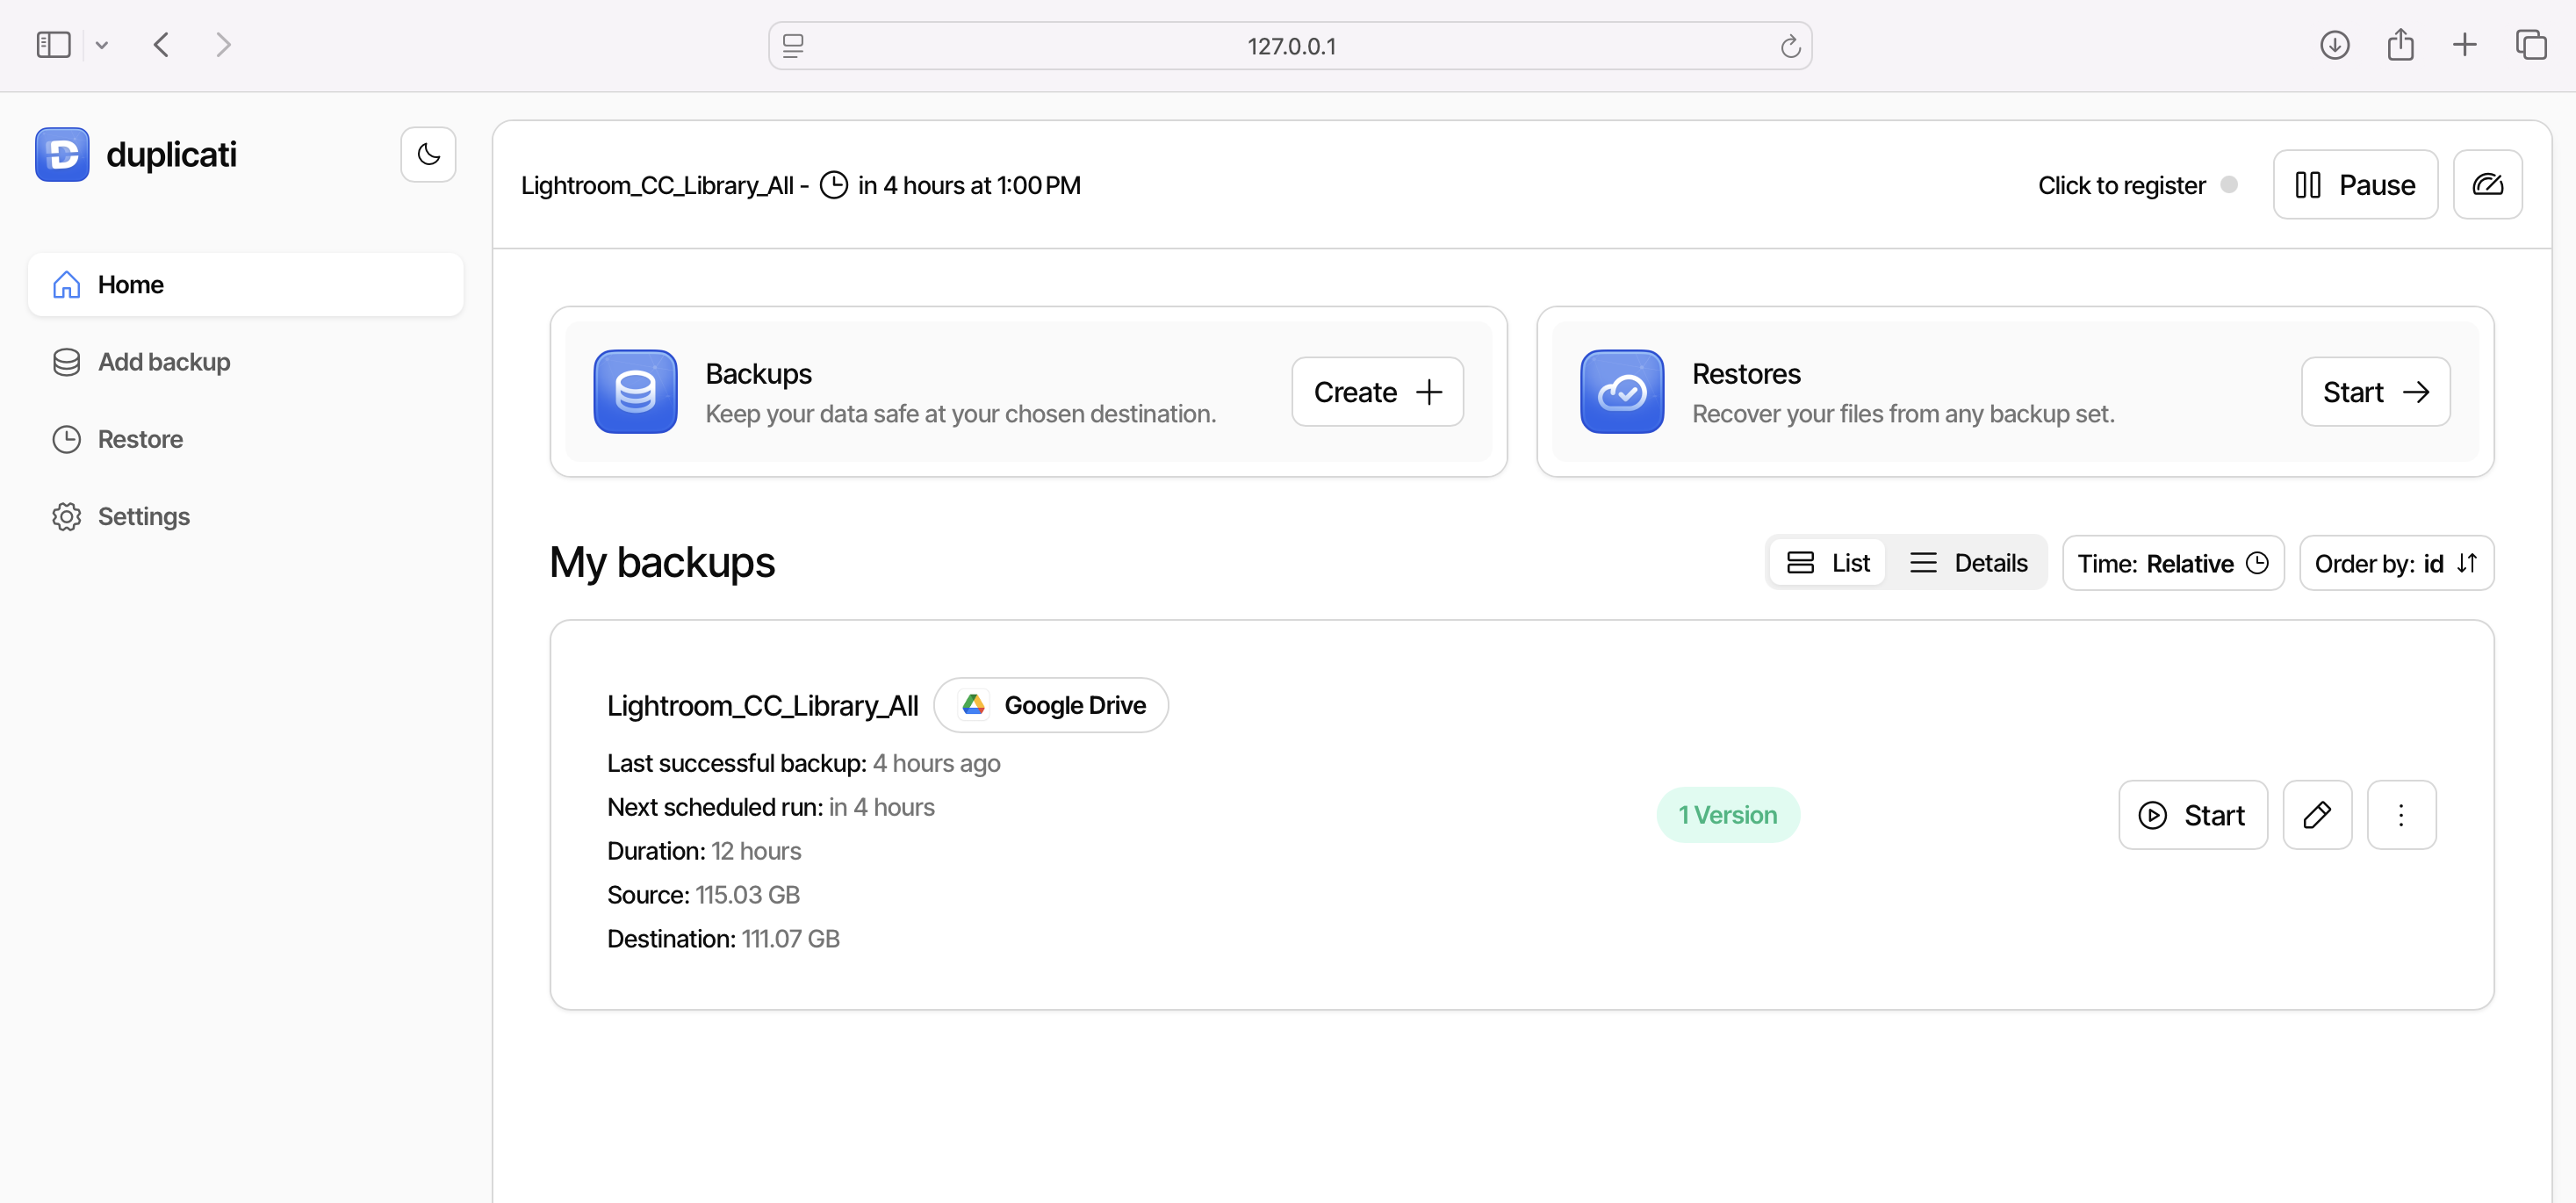Screen dimensions: 2576x1203
Task: Open Settings from the sidebar
Action: click(x=143, y=517)
